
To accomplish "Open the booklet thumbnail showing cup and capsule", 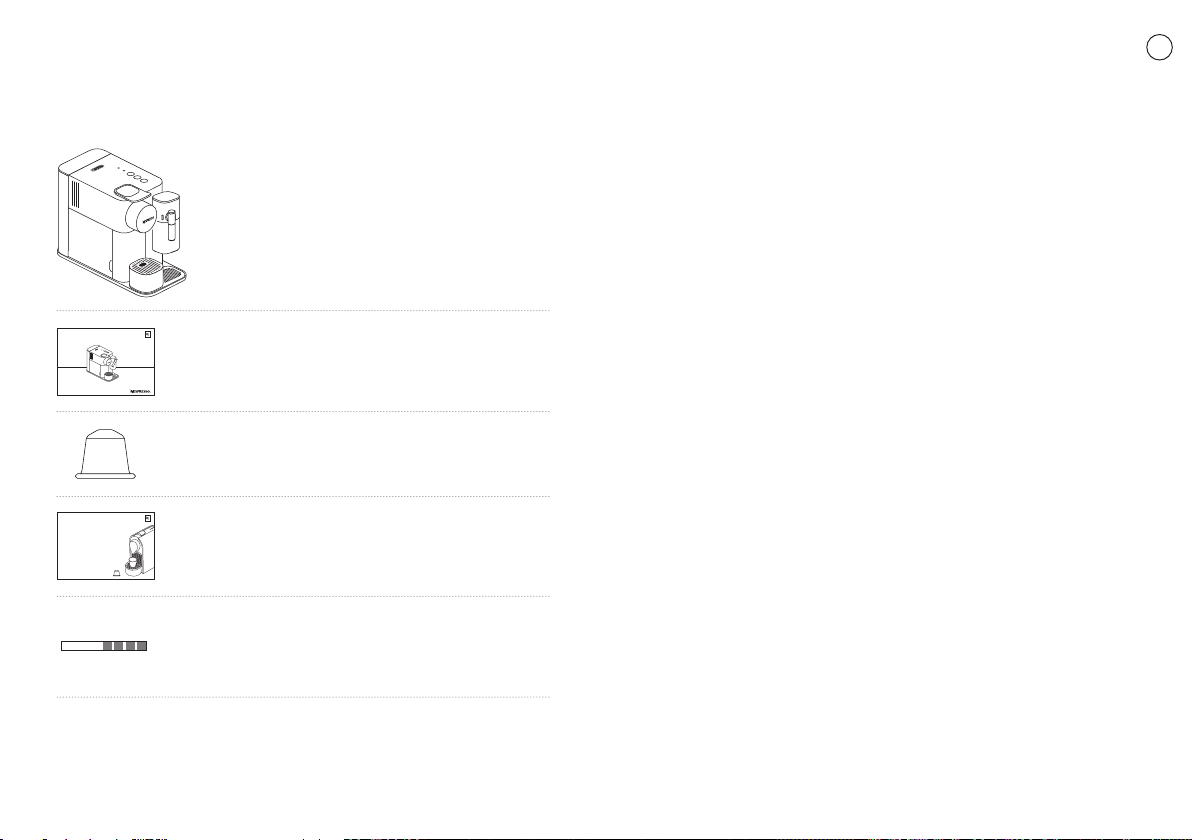I will click(106, 546).
